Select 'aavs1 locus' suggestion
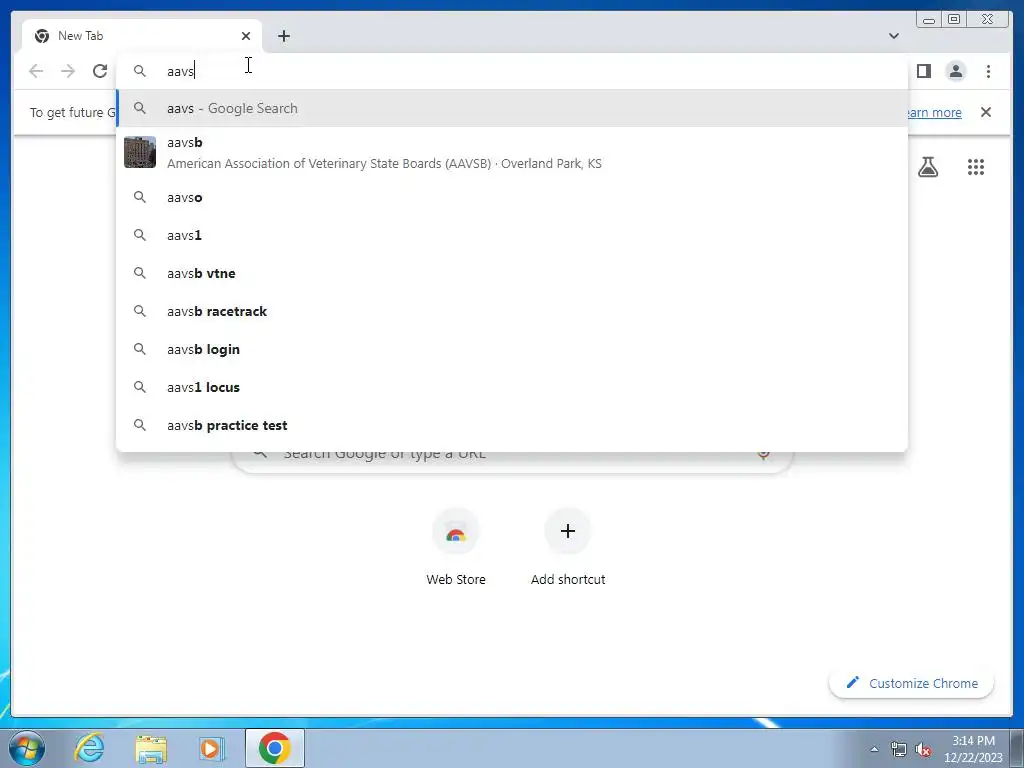The height and width of the screenshot is (768, 1024). 512,387
